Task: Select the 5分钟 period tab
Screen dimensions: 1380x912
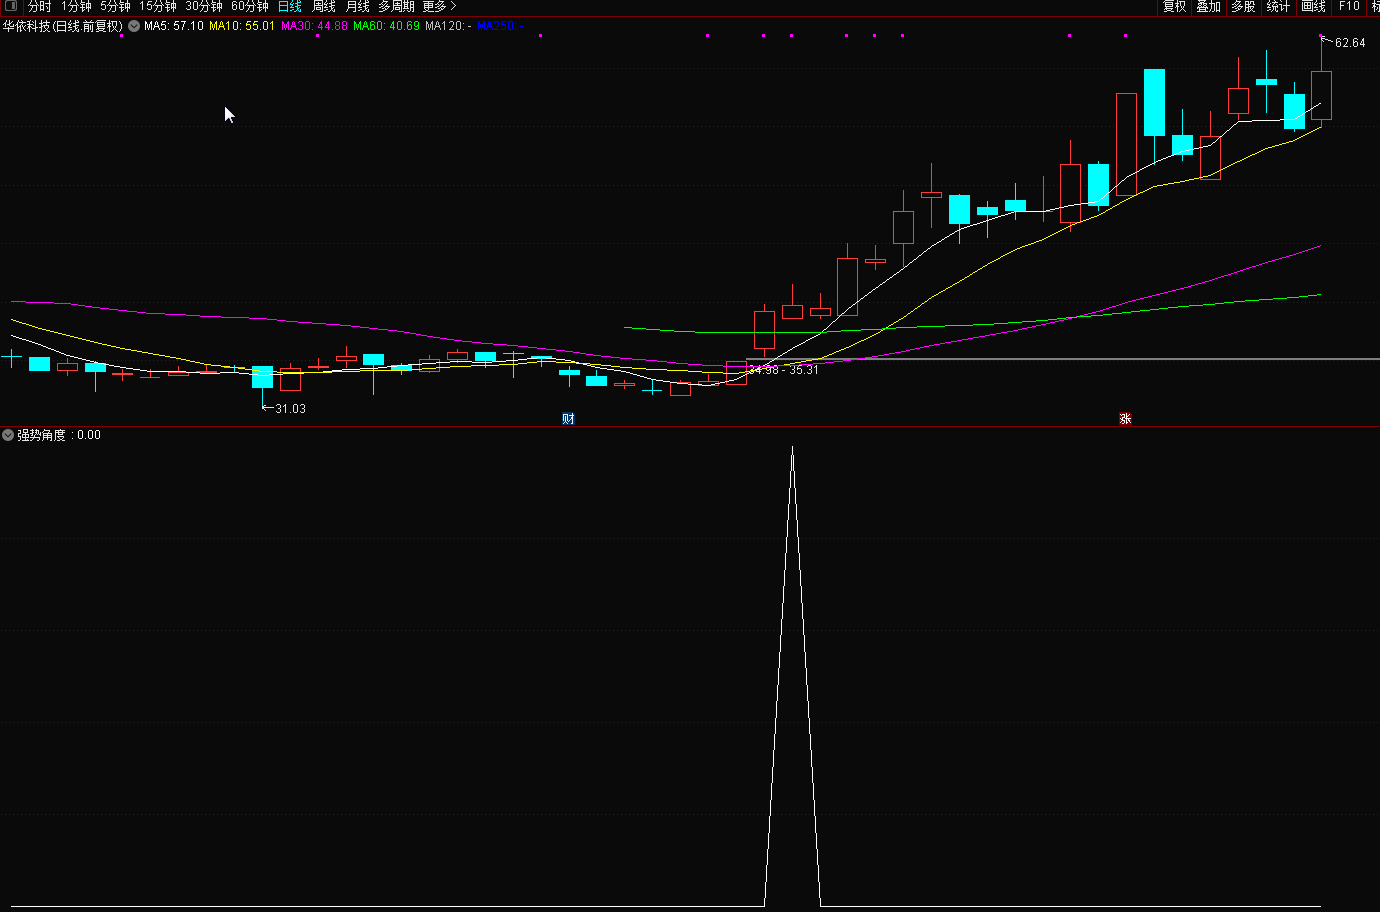Action: pyautogui.click(x=115, y=6)
